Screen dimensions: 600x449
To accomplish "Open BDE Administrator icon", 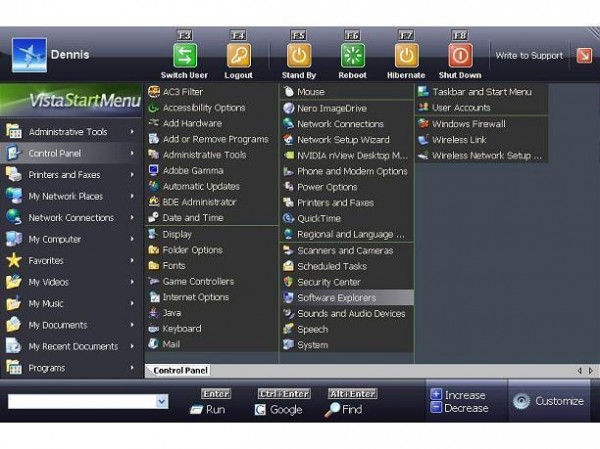I will (154, 201).
